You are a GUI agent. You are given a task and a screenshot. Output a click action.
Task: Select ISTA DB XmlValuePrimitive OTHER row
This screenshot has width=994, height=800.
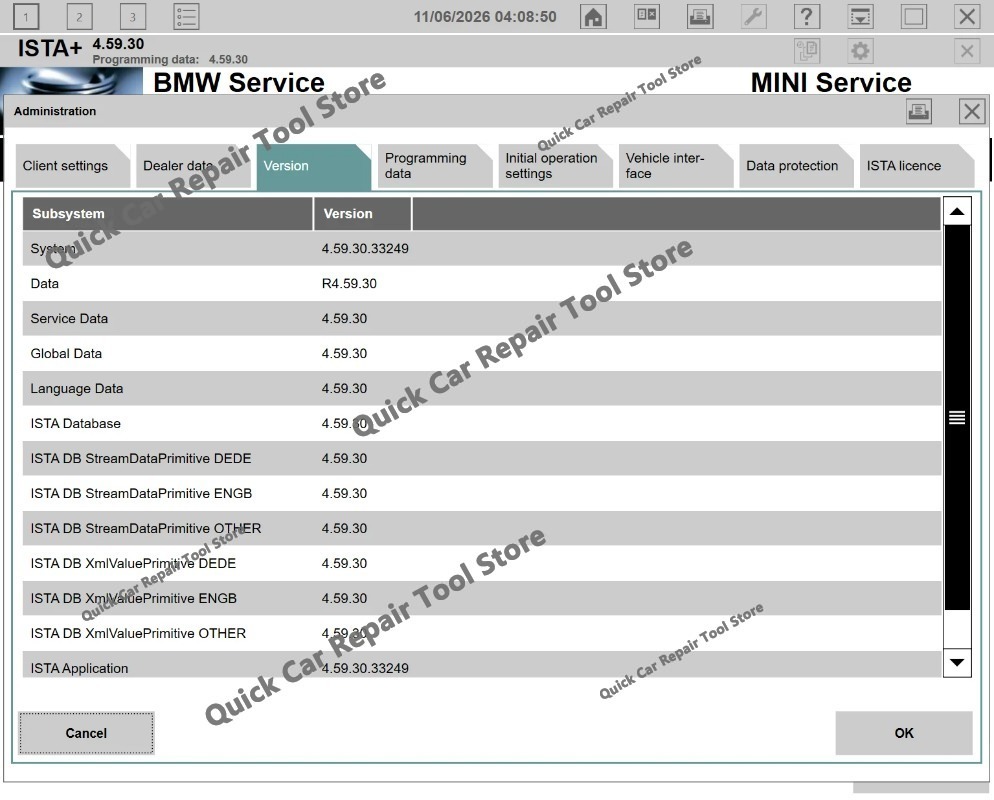pyautogui.click(x=482, y=633)
